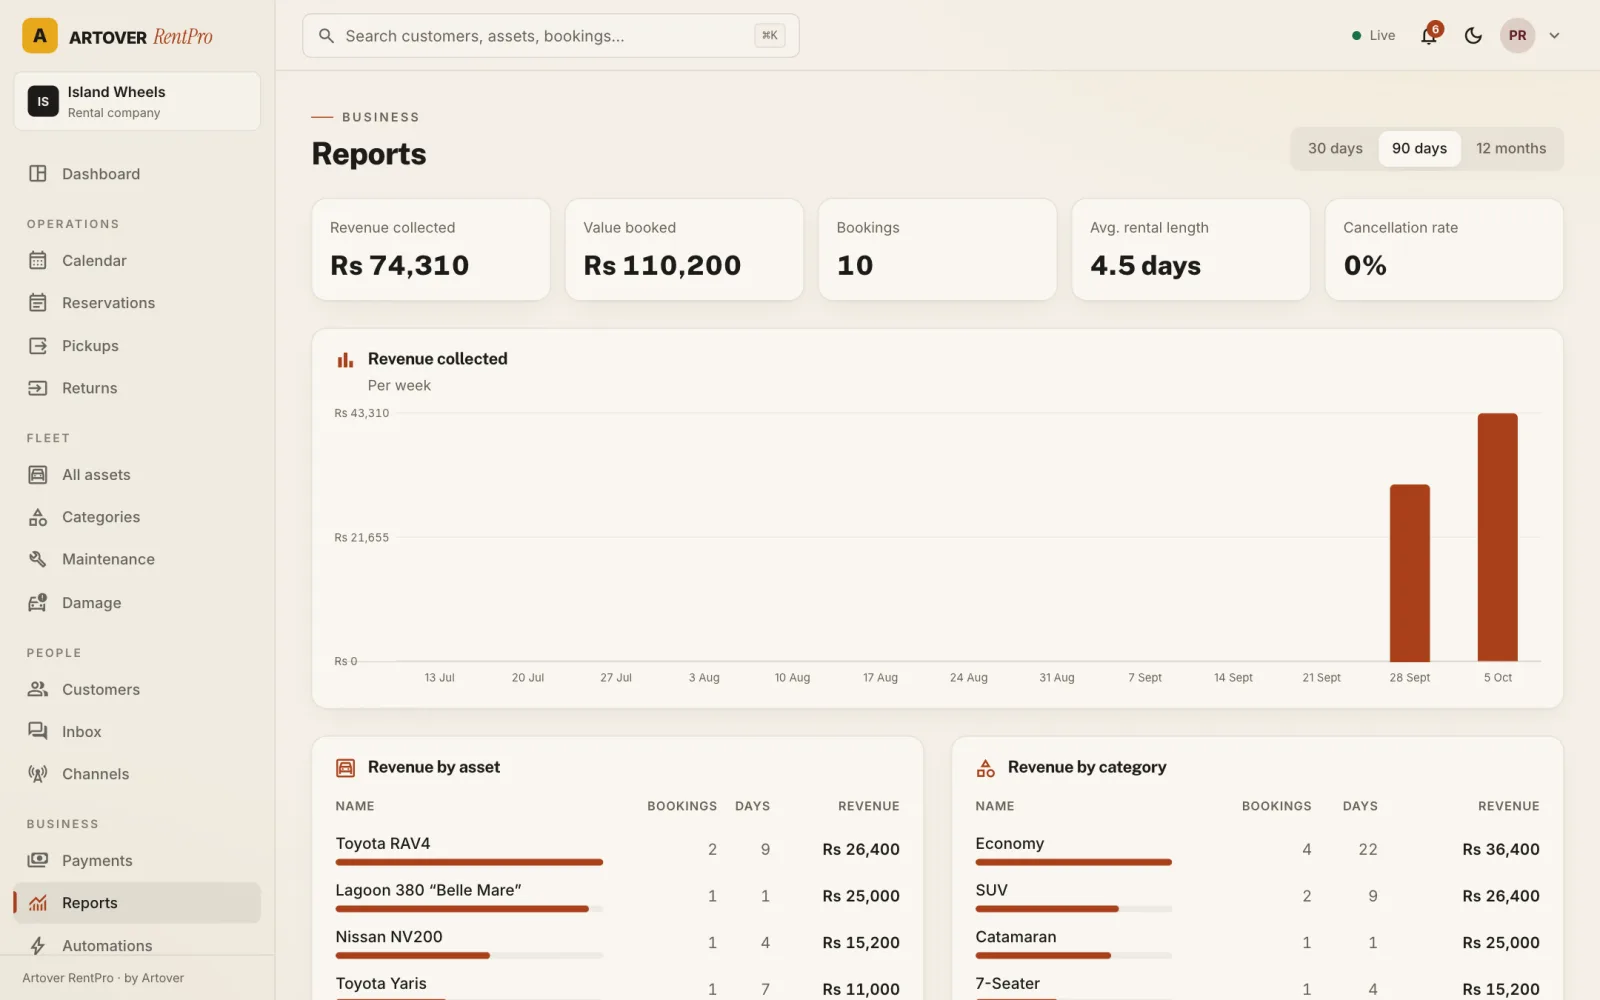Viewport: 1600px width, 1000px height.
Task: Click the Economy category progress bar
Action: pyautogui.click(x=1073, y=862)
